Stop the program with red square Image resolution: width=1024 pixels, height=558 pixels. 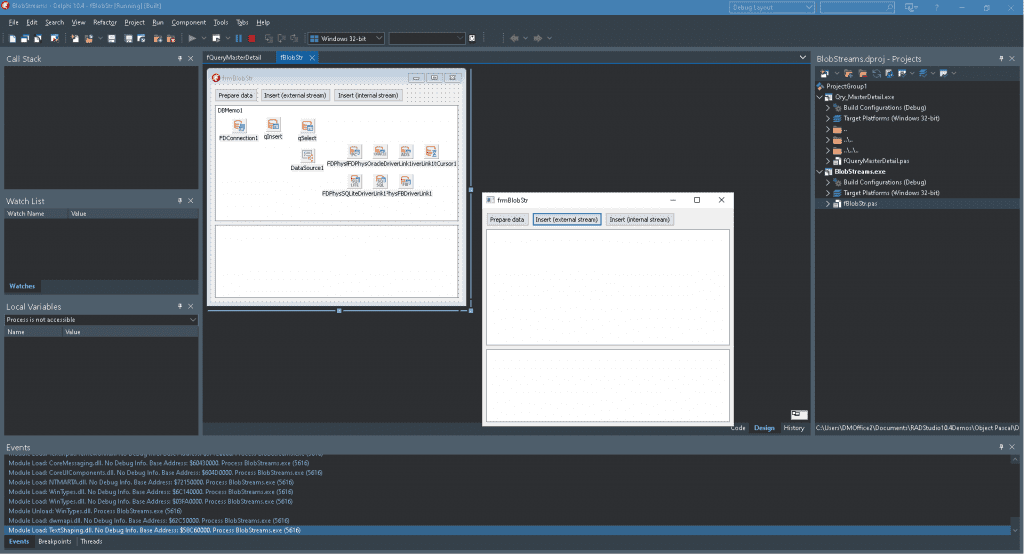tap(251, 39)
